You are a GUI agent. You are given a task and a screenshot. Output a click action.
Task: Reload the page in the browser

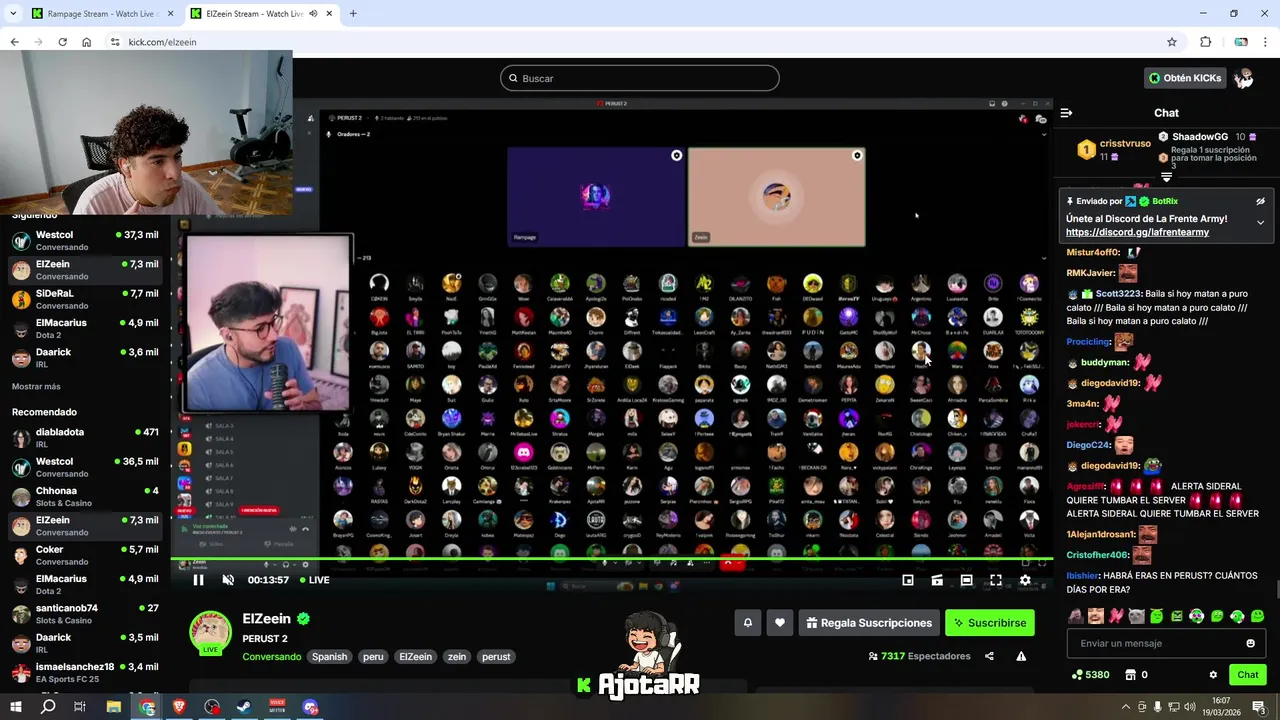(x=62, y=42)
